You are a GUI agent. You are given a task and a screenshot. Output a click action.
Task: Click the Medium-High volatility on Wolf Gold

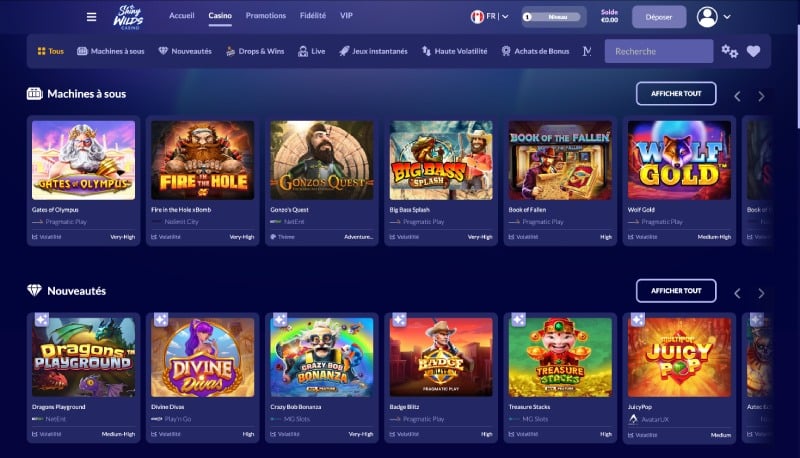714,237
